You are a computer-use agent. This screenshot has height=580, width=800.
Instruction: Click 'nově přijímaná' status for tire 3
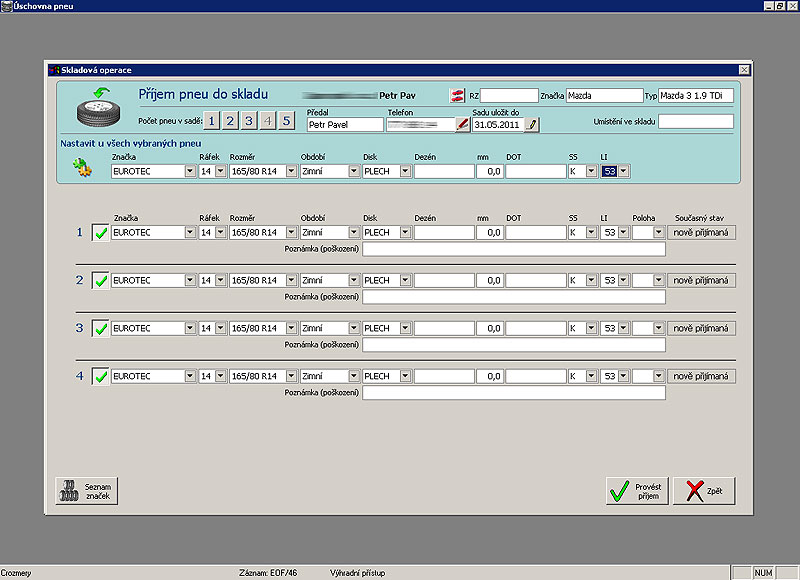click(x=701, y=329)
